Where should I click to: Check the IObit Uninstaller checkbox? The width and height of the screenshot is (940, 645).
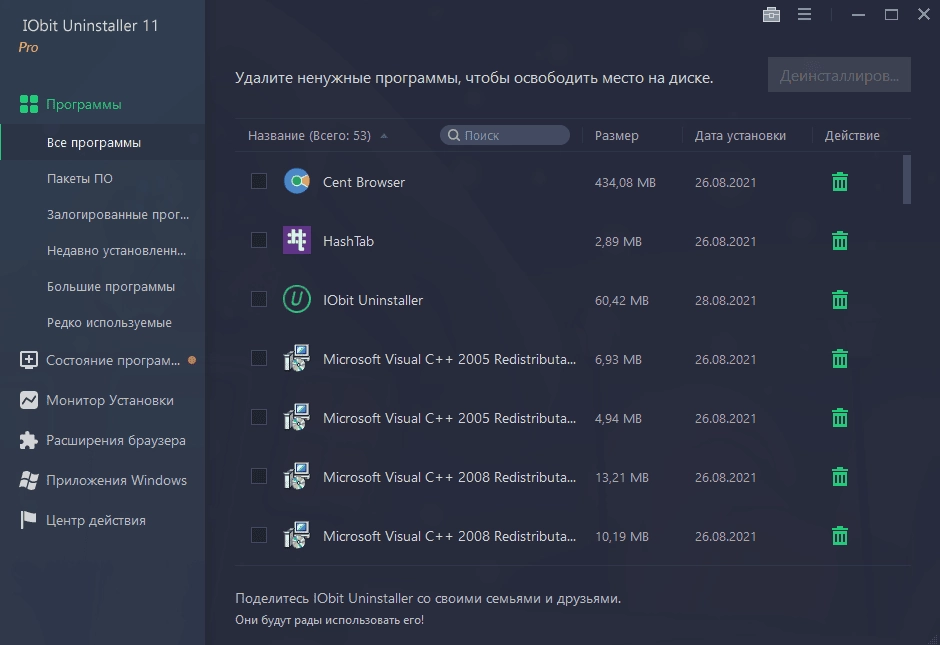[259, 299]
